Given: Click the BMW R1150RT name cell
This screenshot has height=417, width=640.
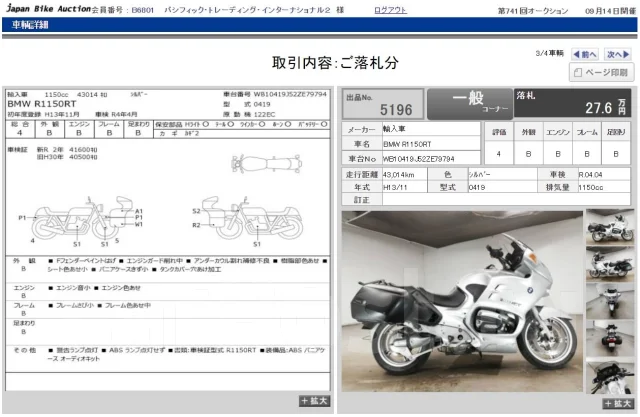Looking at the screenshot, I should pos(431,144).
